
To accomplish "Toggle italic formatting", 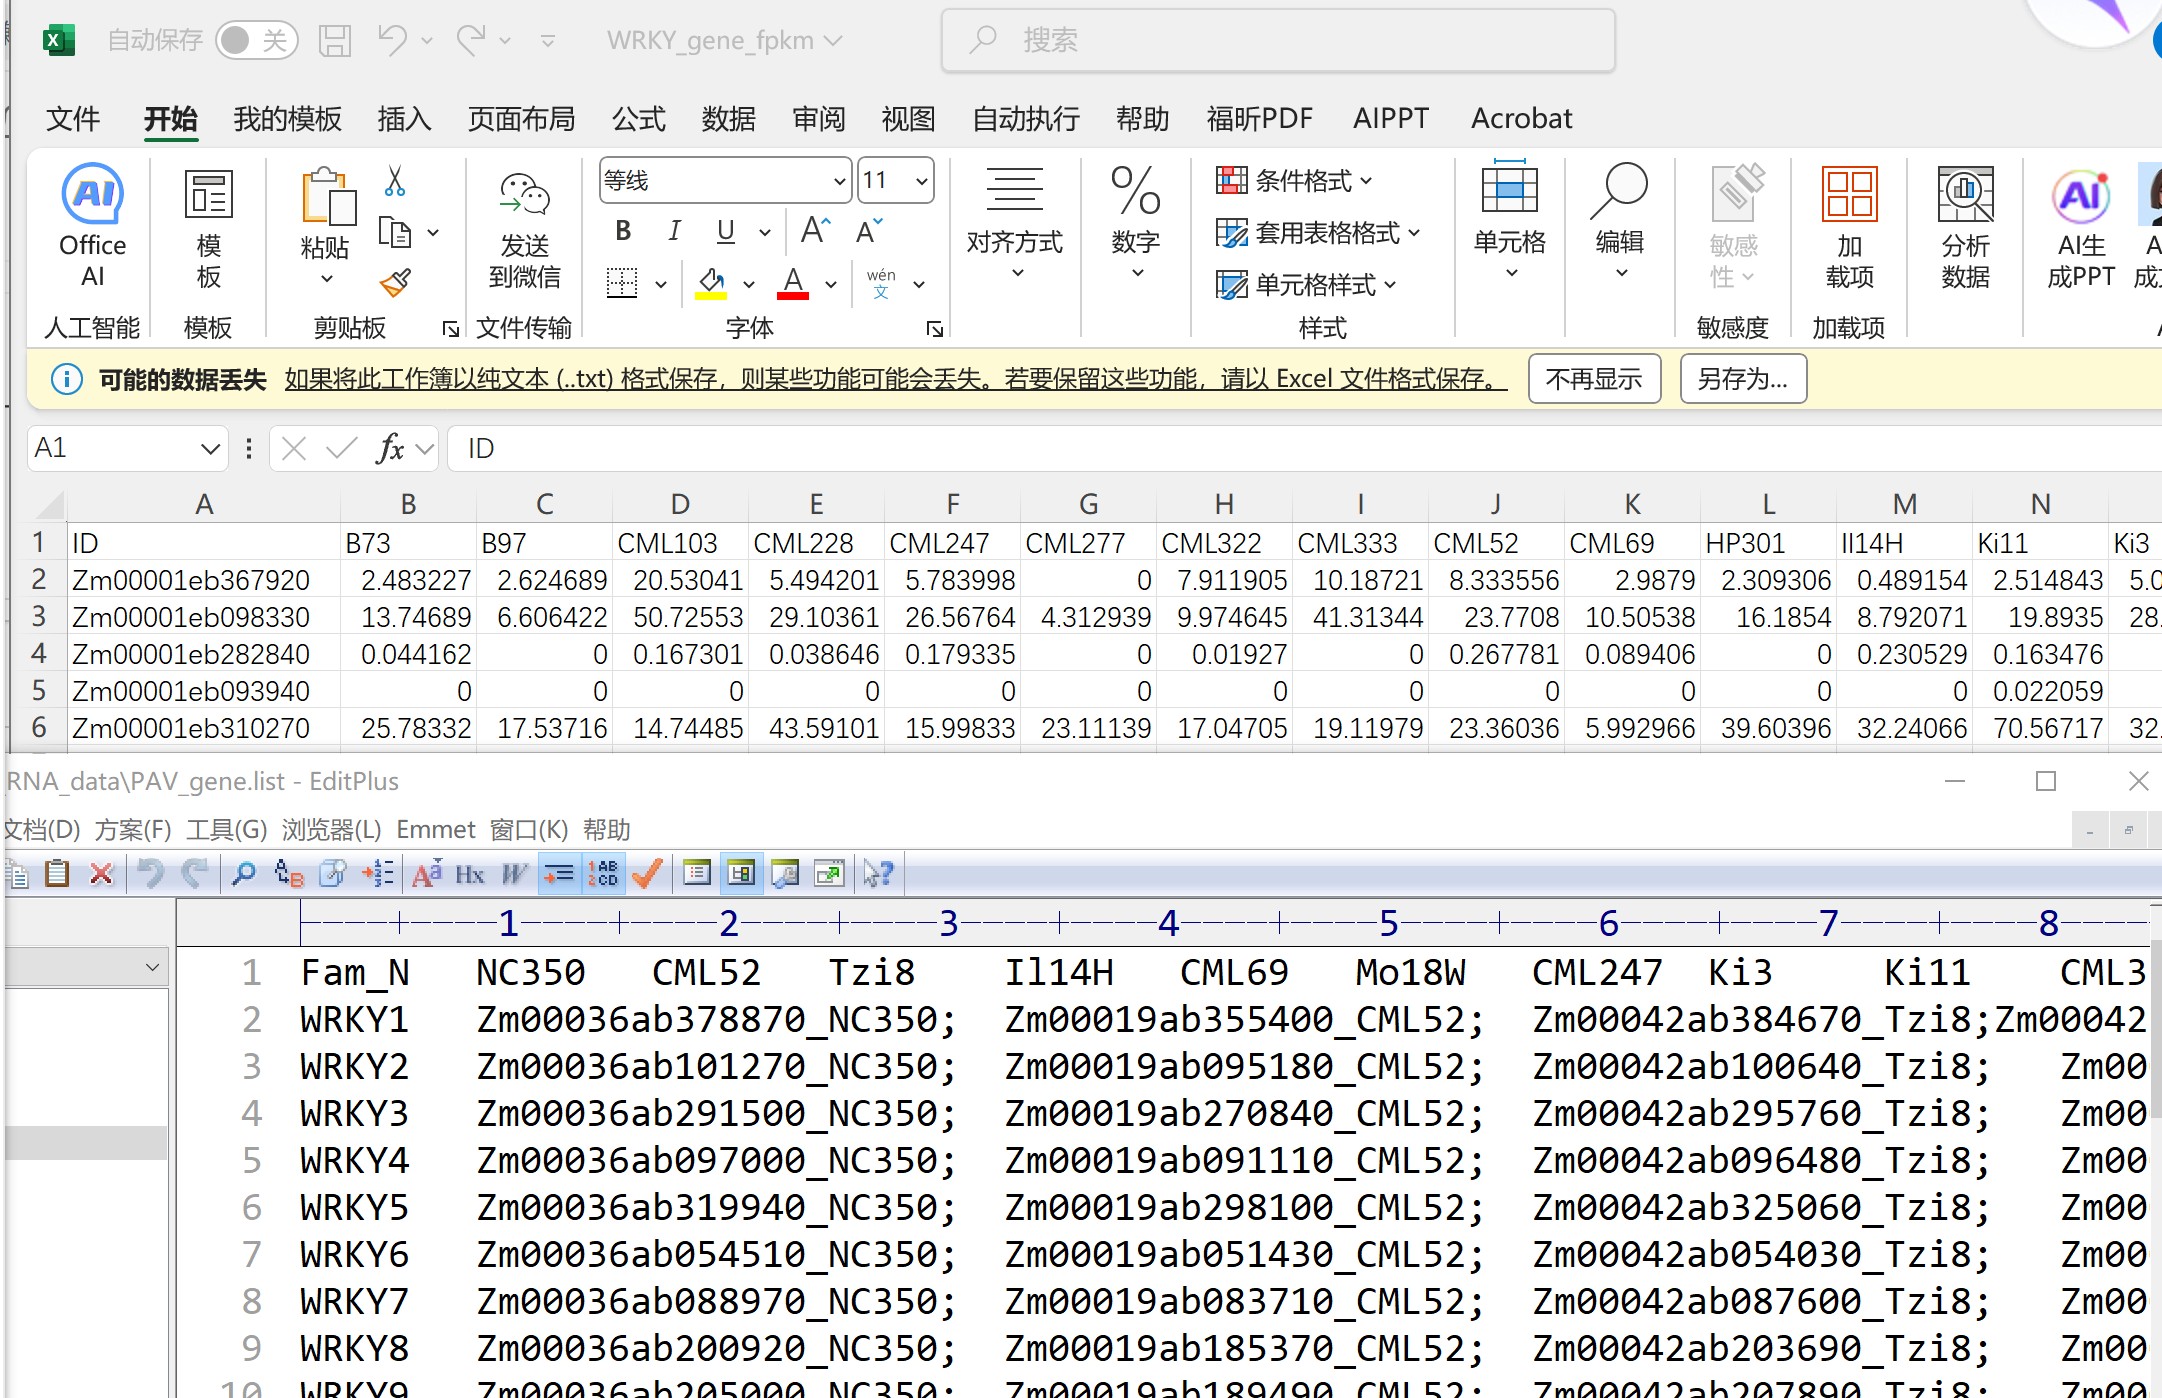I will pos(675,231).
